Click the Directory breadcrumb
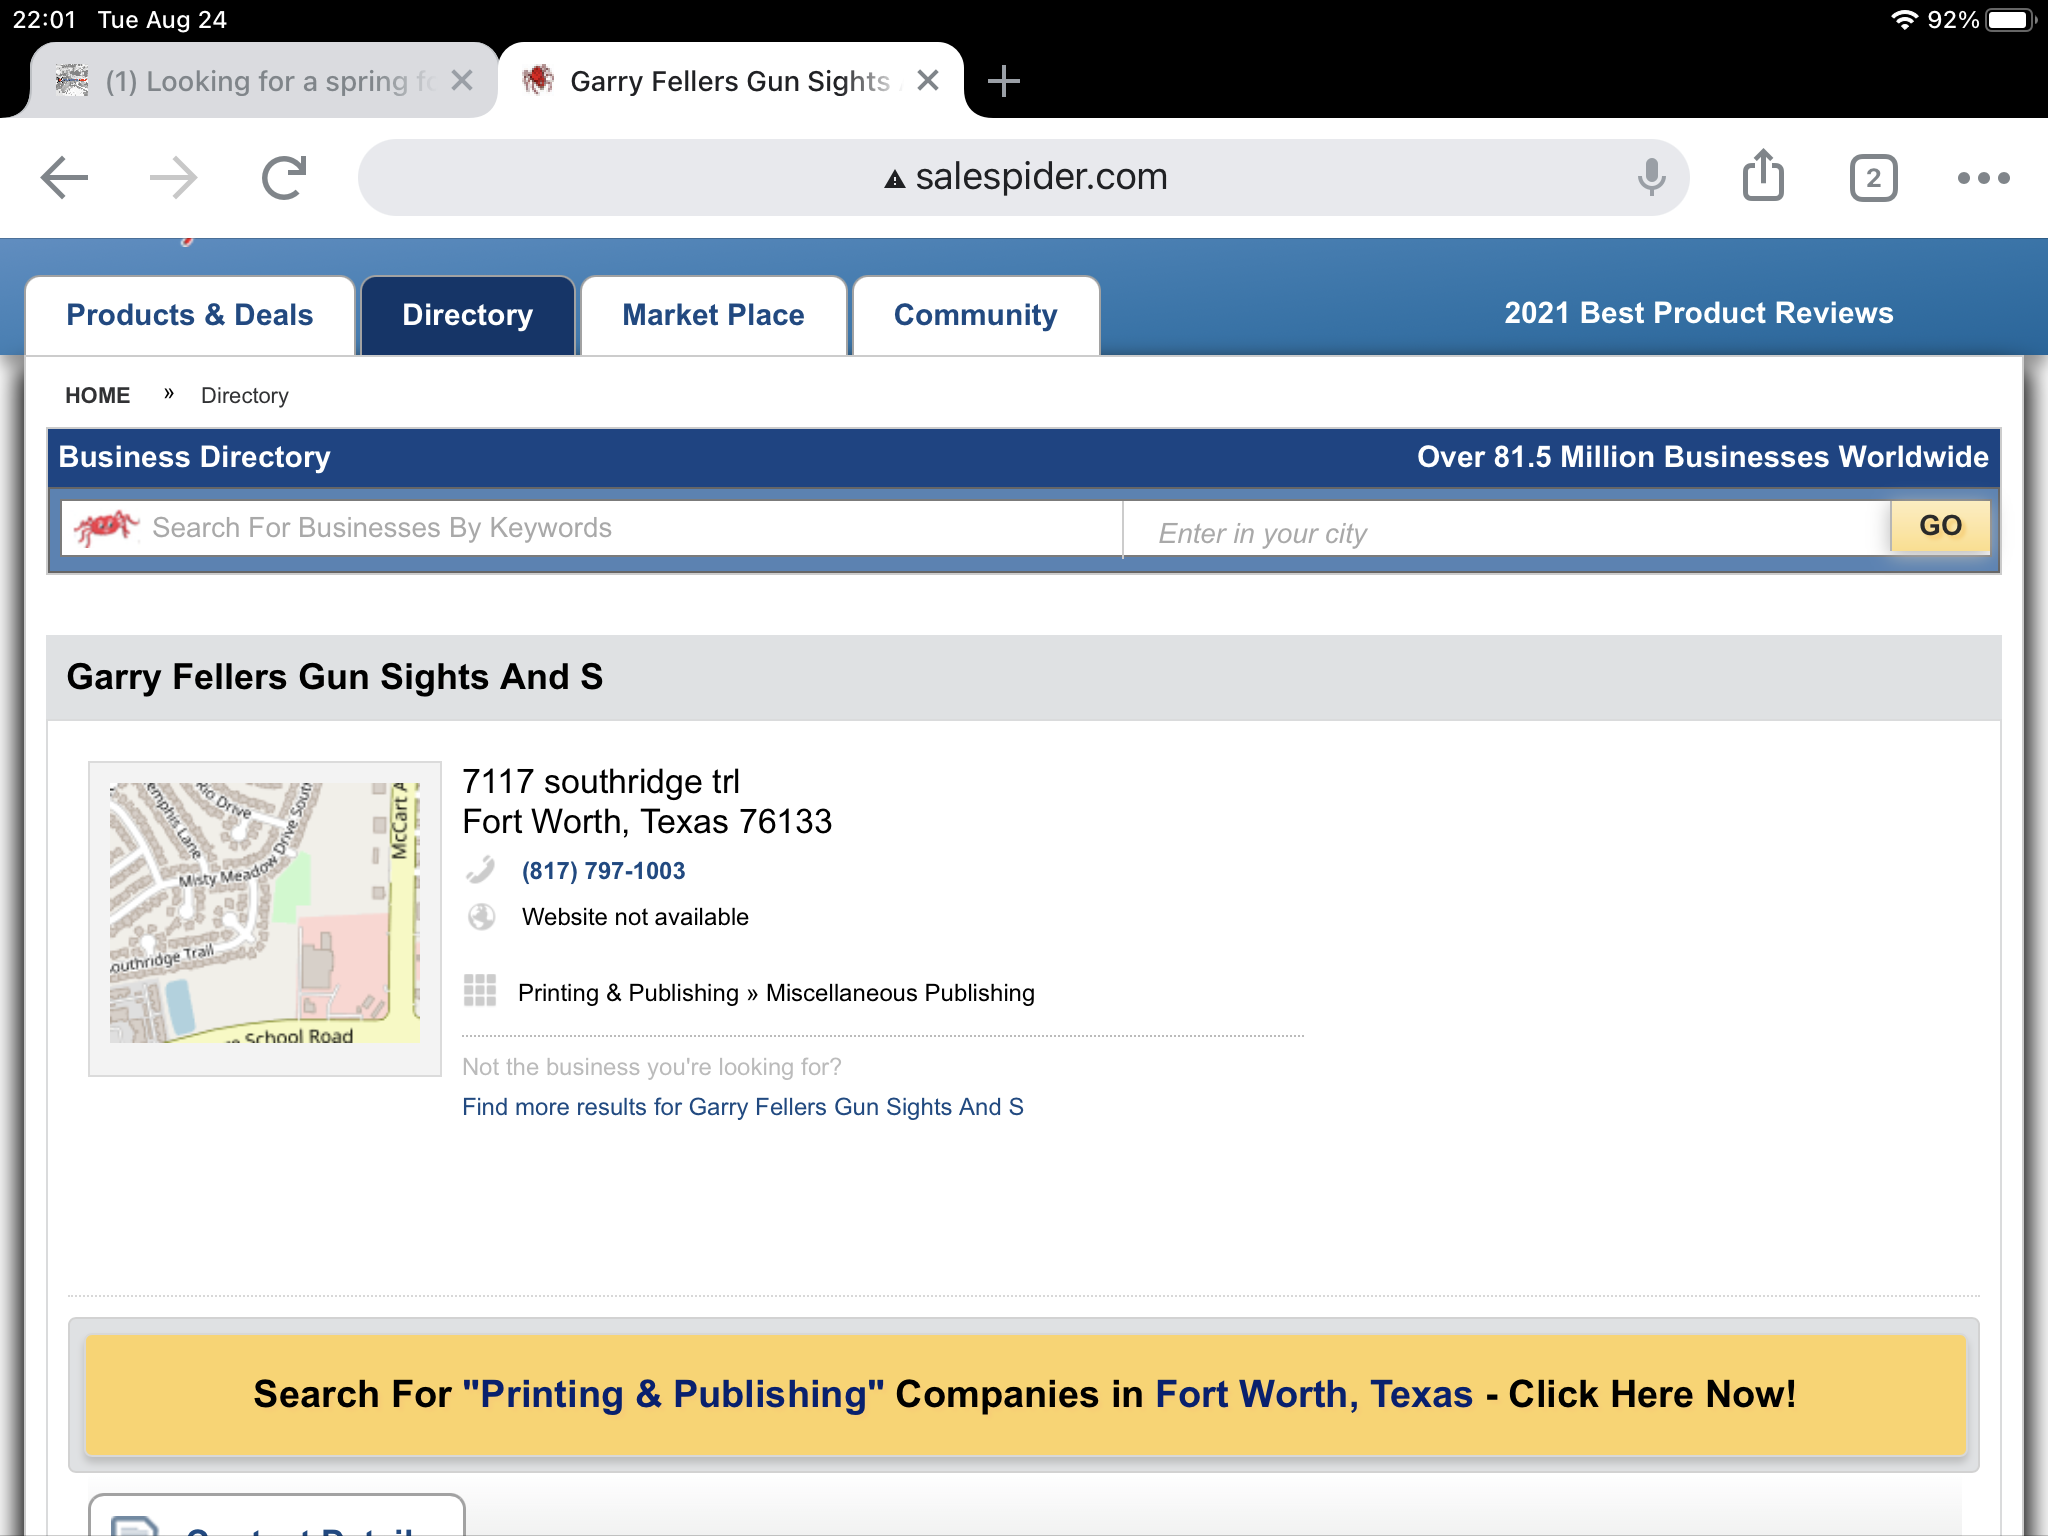The width and height of the screenshot is (2048, 1536). (245, 395)
